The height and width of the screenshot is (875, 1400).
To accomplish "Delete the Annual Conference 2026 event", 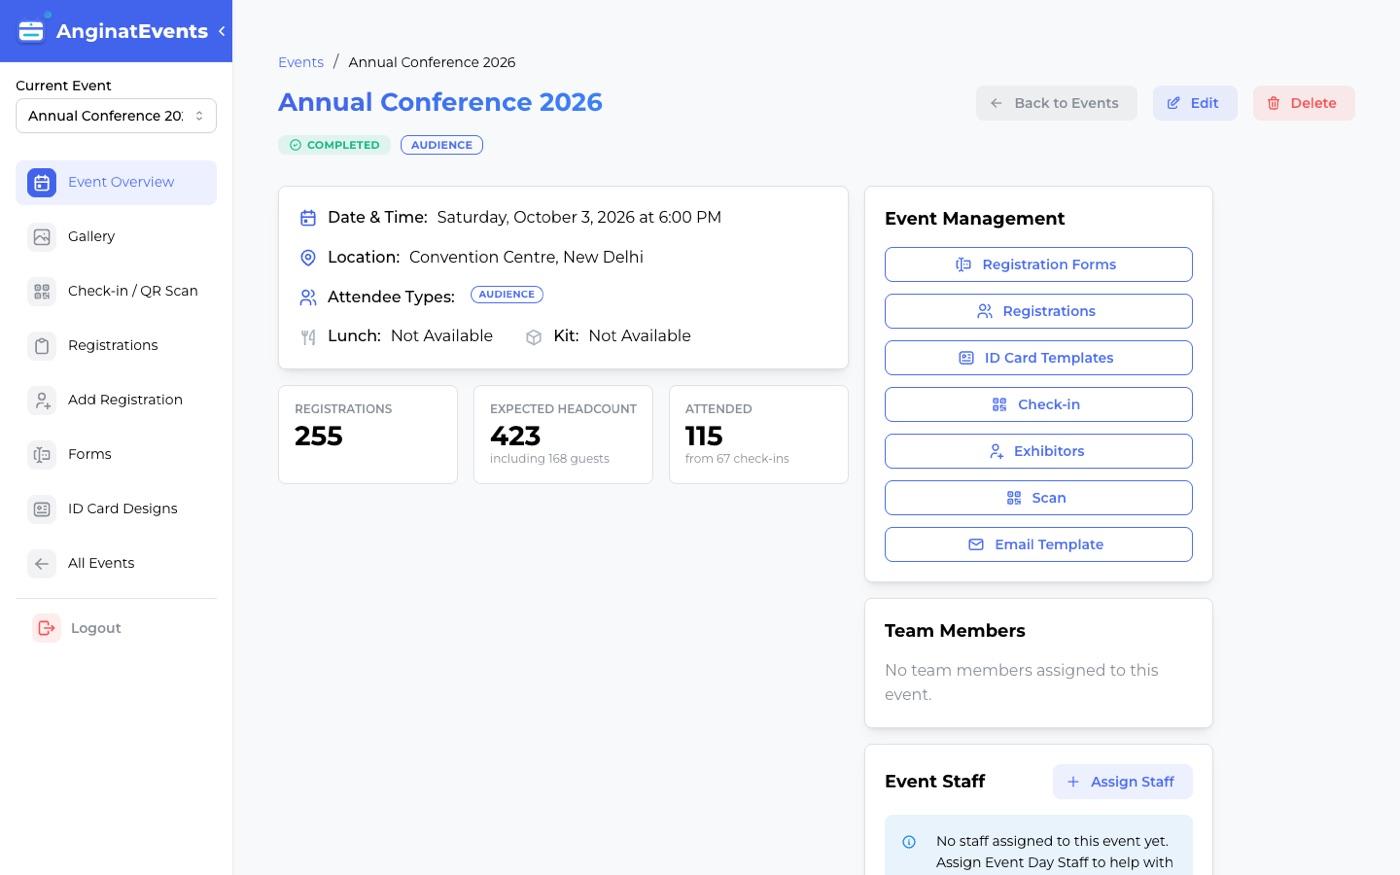I will [x=1304, y=103].
